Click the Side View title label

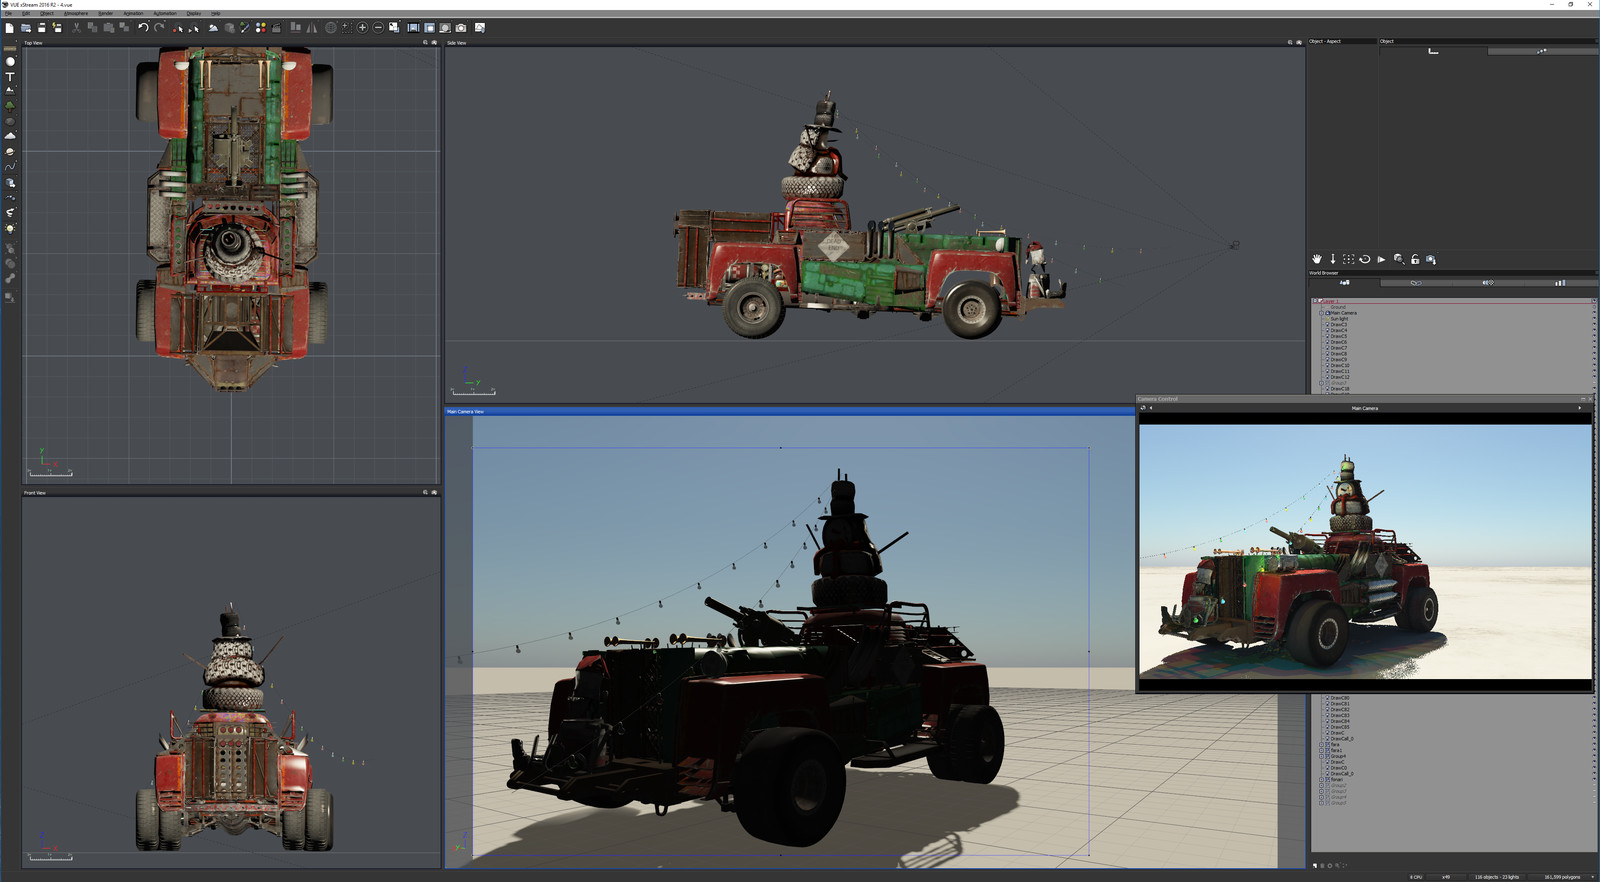click(456, 43)
